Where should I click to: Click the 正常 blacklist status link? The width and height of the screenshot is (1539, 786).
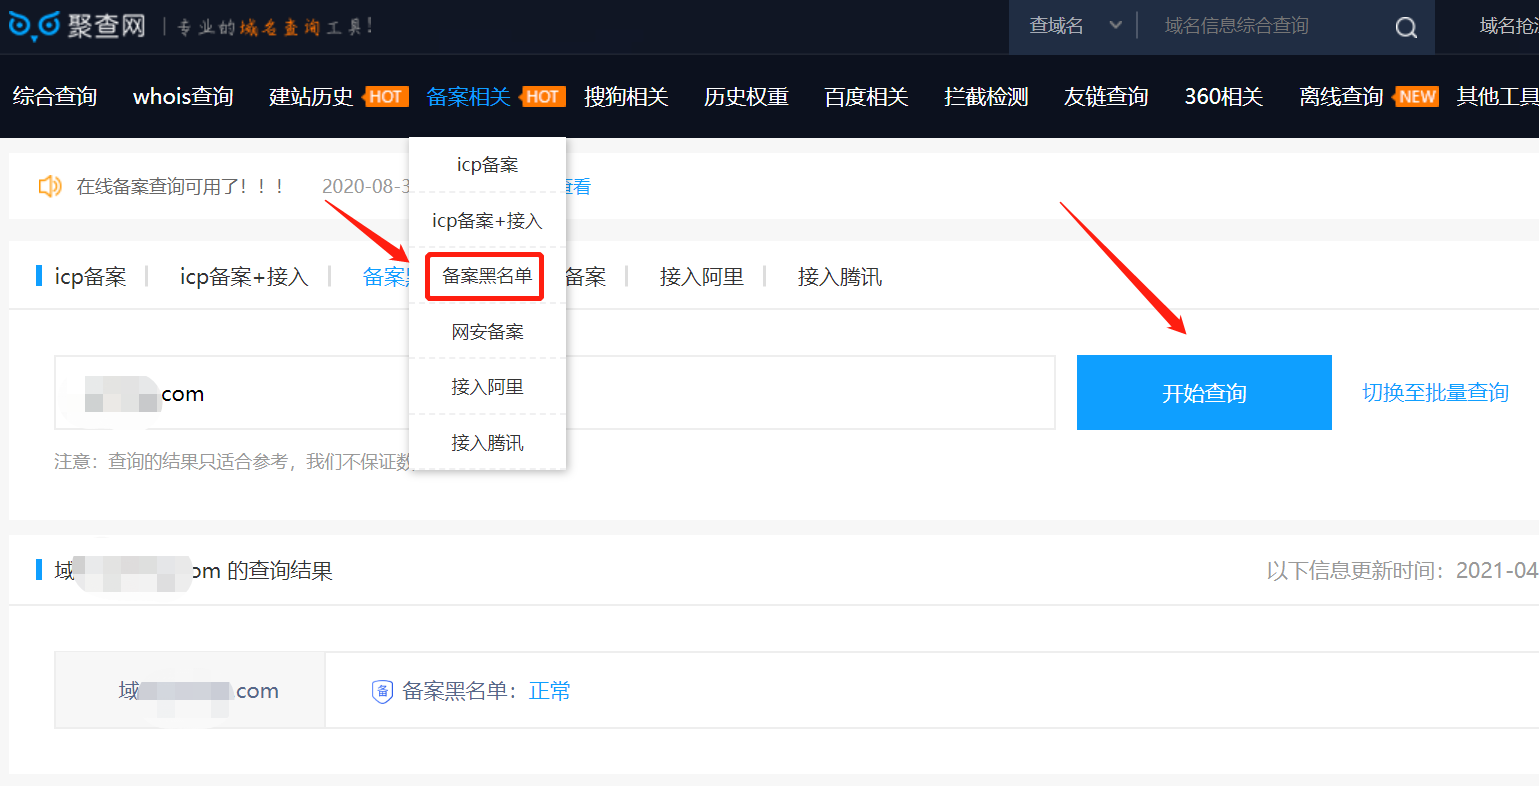(x=549, y=692)
